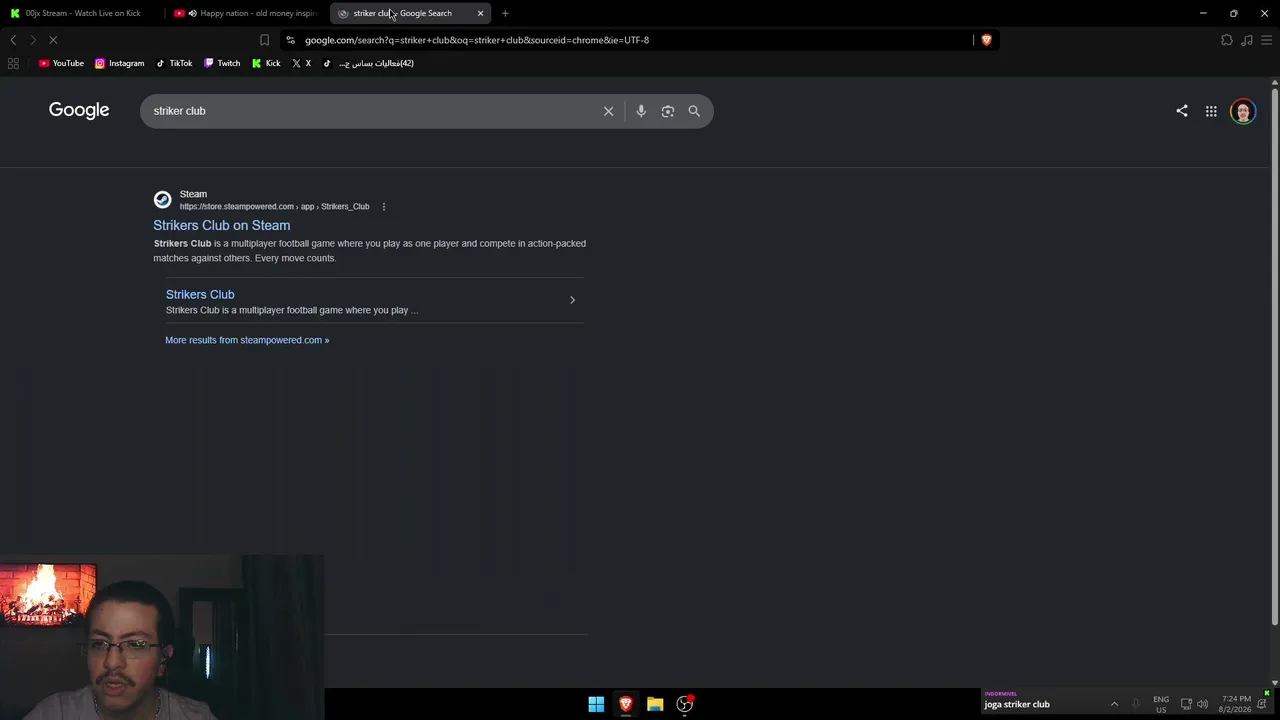Open the X bookmark
1280x720 pixels.
click(x=301, y=63)
